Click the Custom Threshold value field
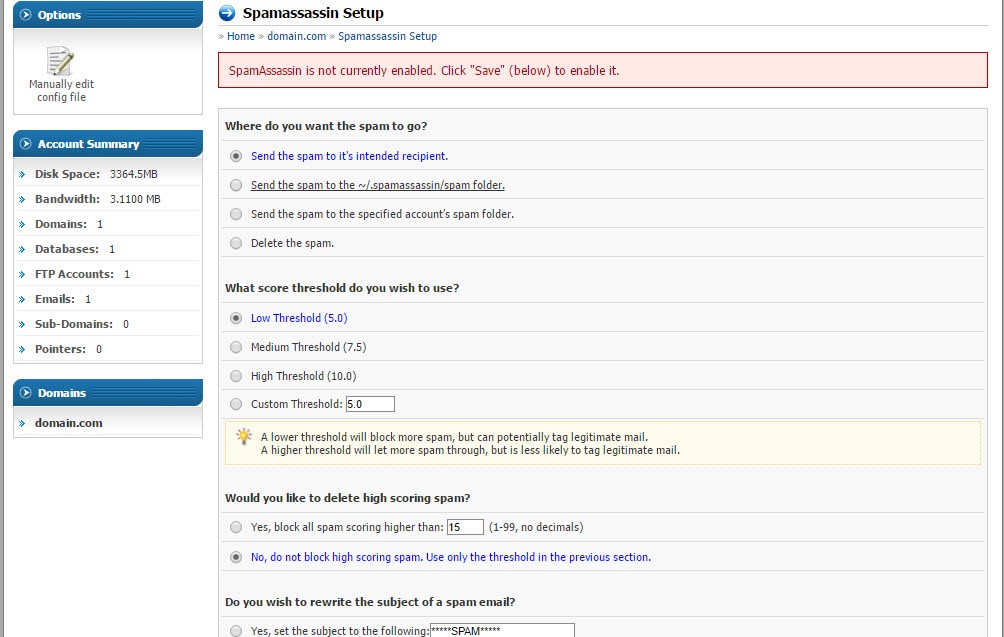Screen dimensions: 1004x637 (x=370, y=404)
